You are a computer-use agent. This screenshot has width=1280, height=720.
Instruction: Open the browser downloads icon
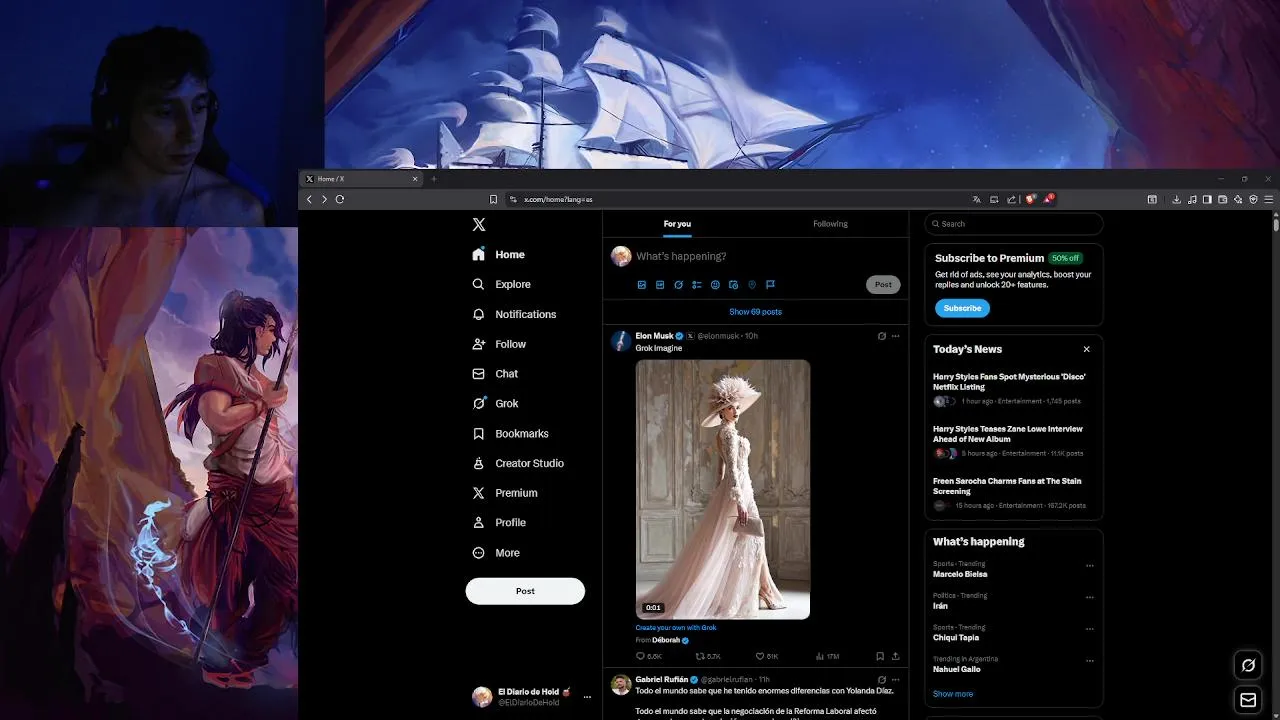(x=1177, y=199)
